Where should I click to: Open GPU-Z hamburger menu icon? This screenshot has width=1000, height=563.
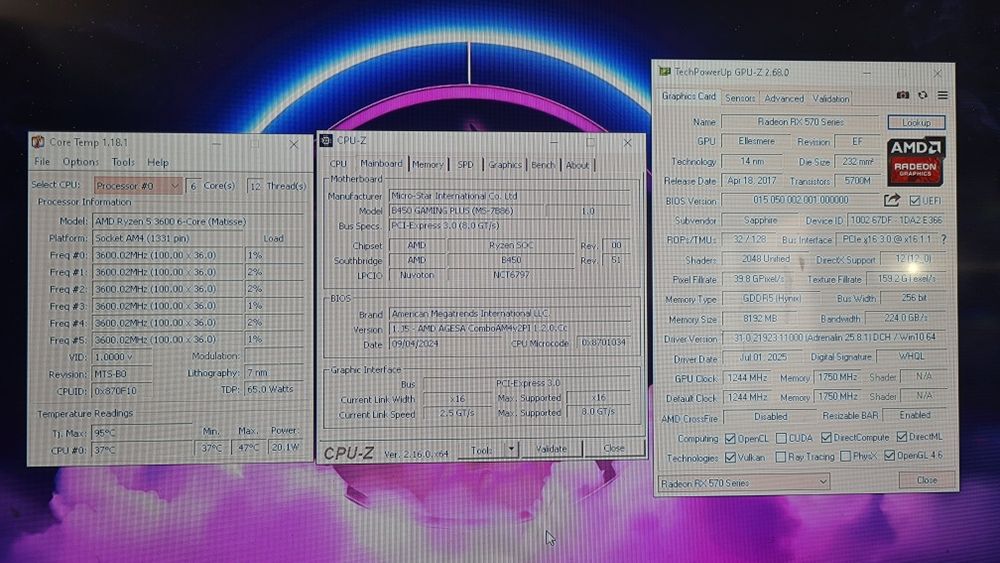coord(942,95)
